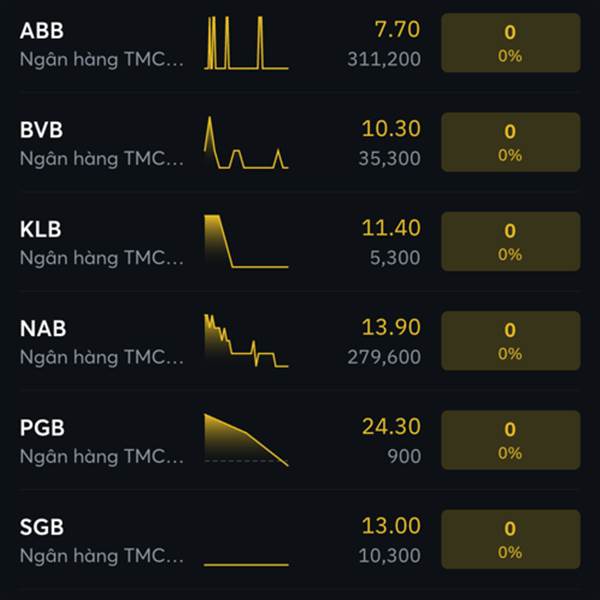Open the SGB flat sparkline chart

(x=246, y=564)
